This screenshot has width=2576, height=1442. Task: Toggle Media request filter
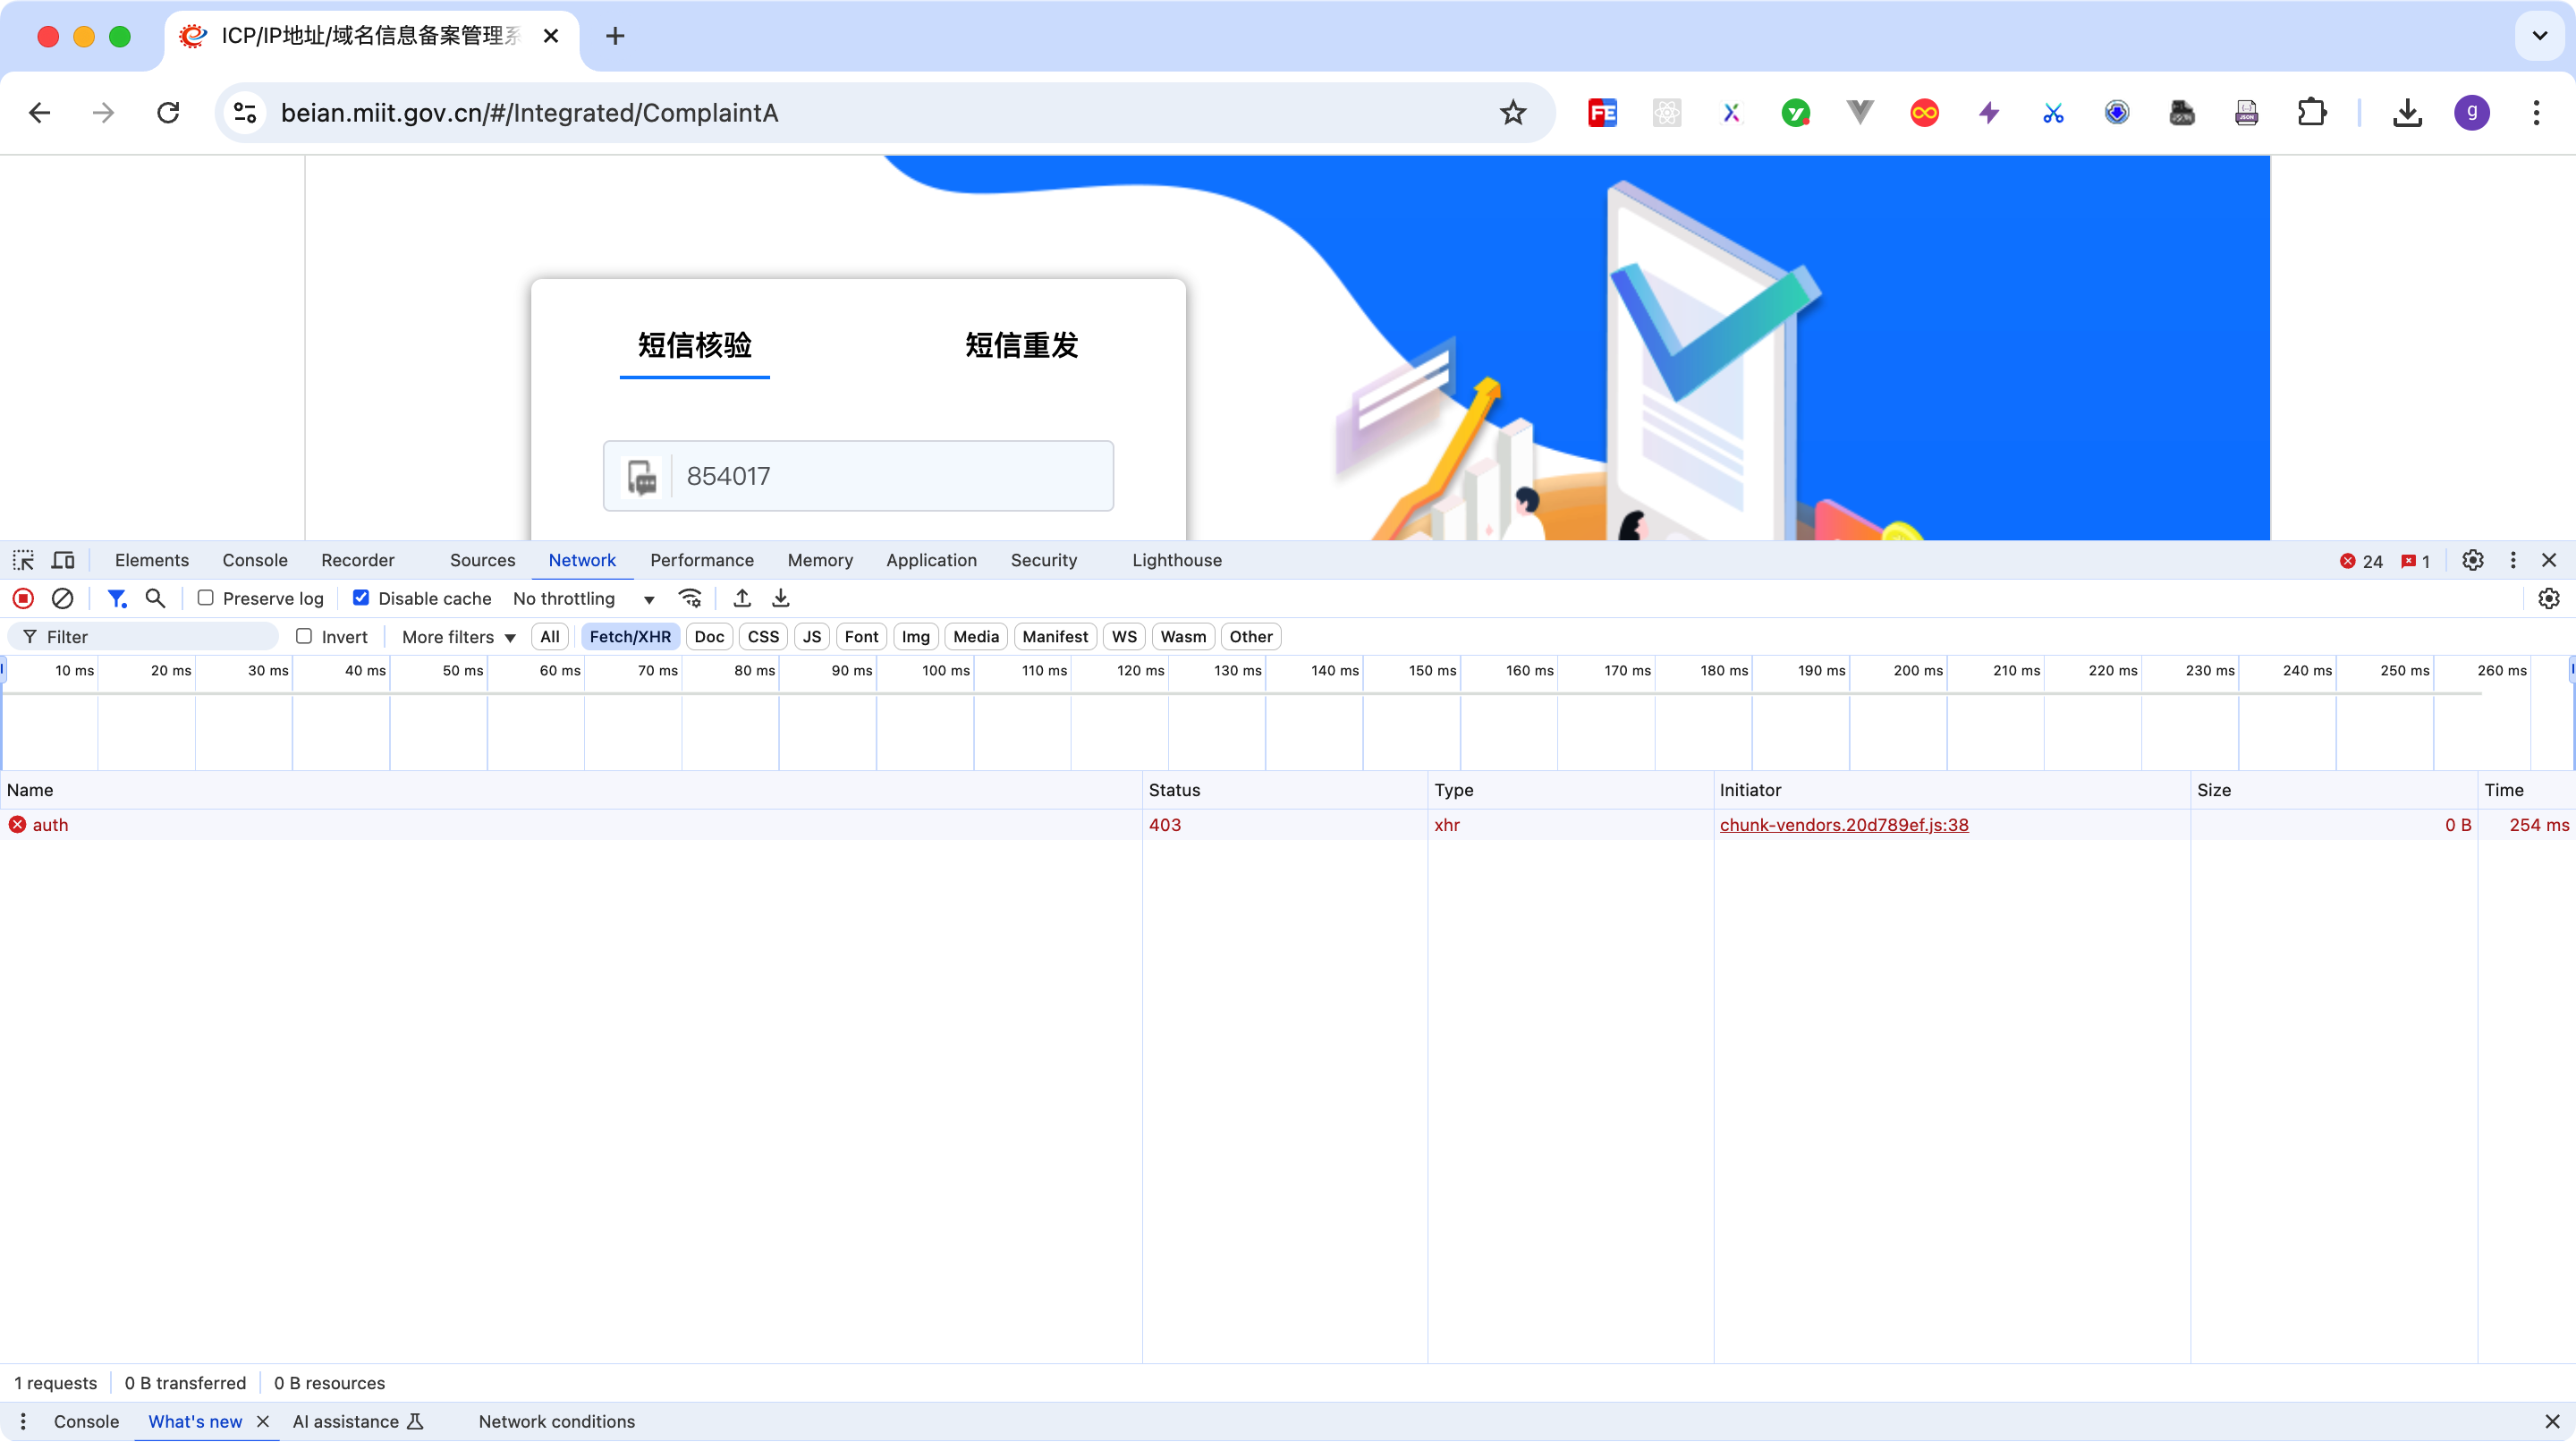click(x=976, y=636)
